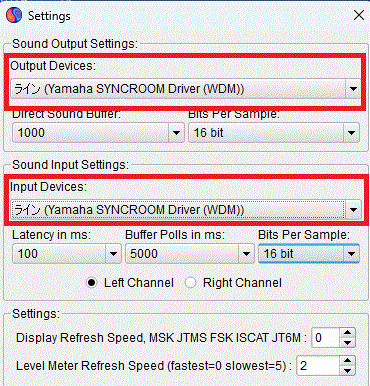This screenshot has width=370, height=386.
Task: Close the Settings window
Action: [359, 15]
